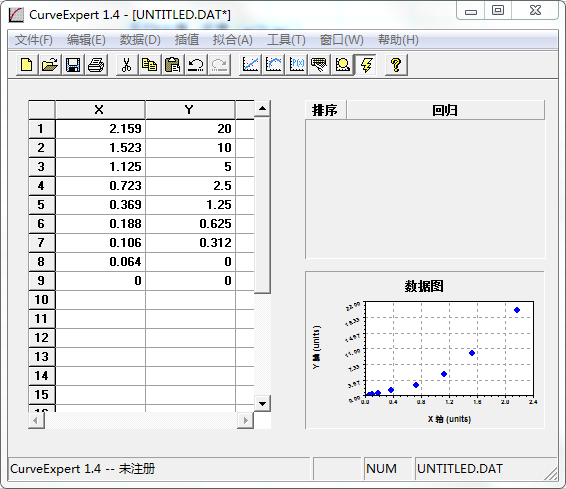Click empty Y cell in row 11
This screenshot has width=566, height=489.
pos(190,319)
